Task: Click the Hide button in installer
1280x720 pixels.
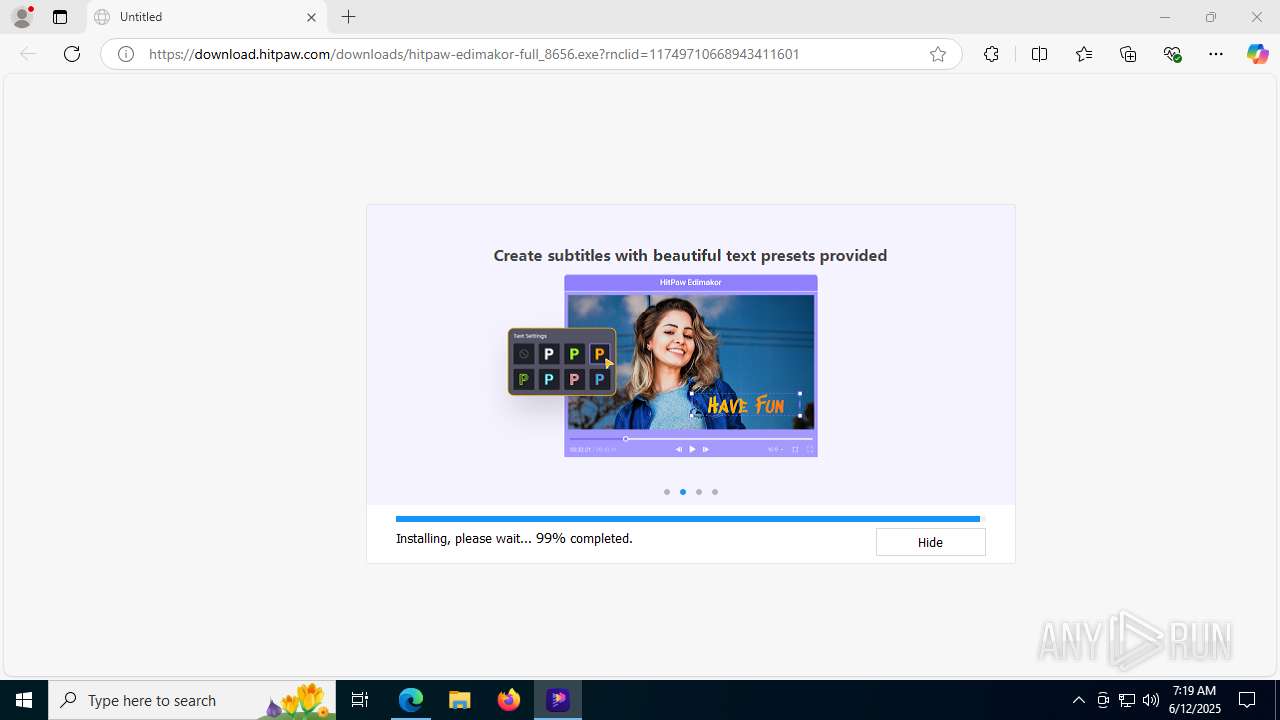Action: click(930, 542)
